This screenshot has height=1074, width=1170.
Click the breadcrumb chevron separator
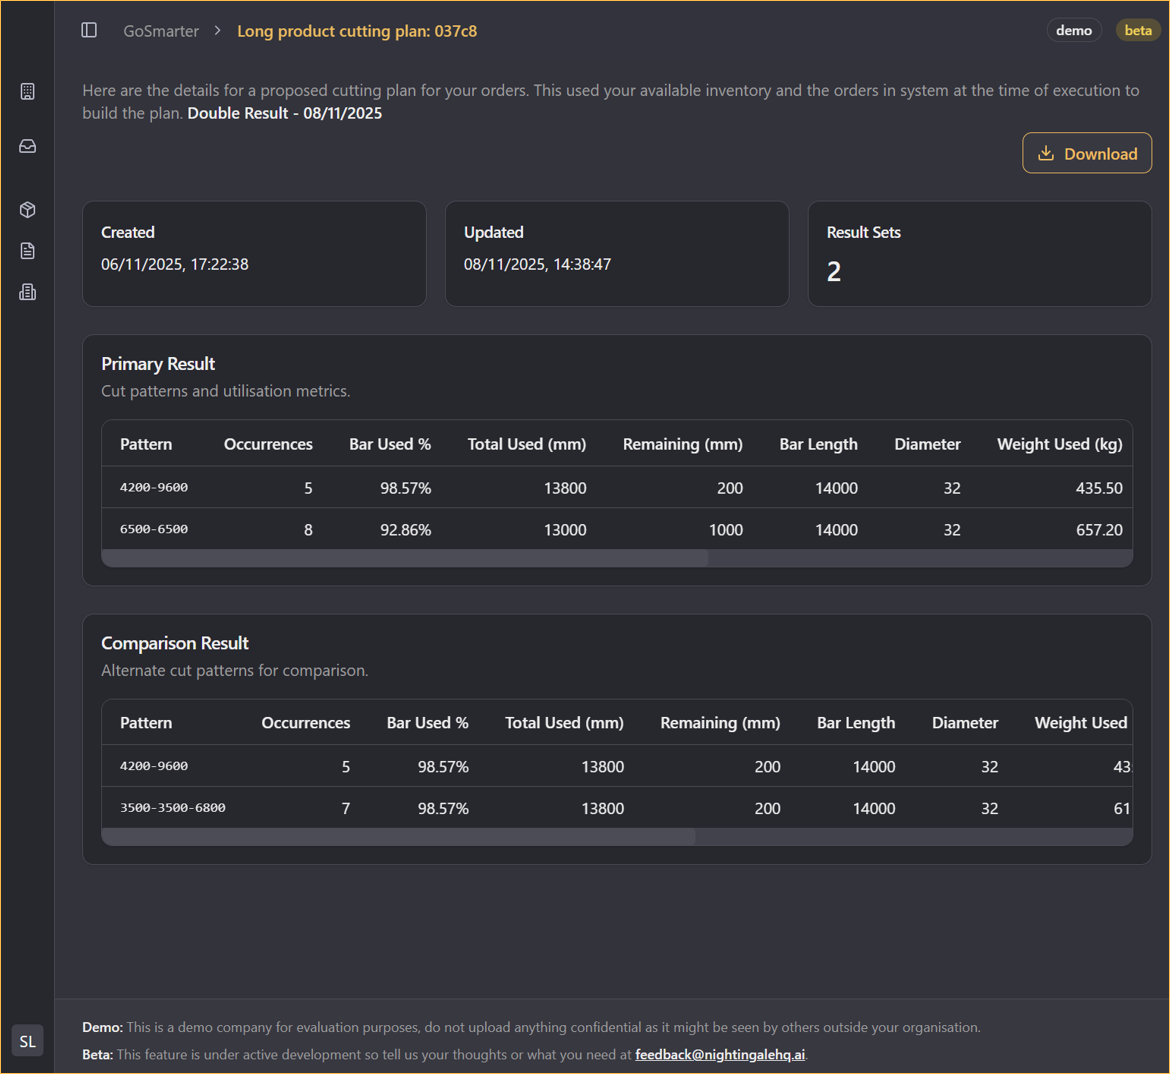[x=217, y=31]
